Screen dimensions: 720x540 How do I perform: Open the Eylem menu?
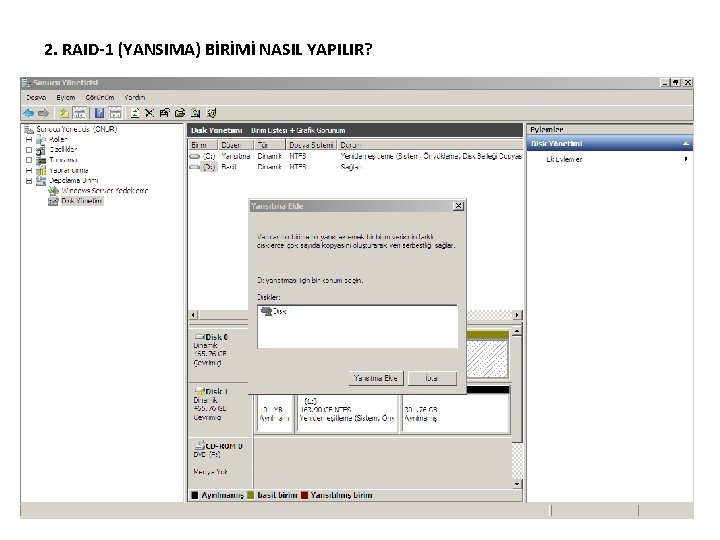click(66, 97)
